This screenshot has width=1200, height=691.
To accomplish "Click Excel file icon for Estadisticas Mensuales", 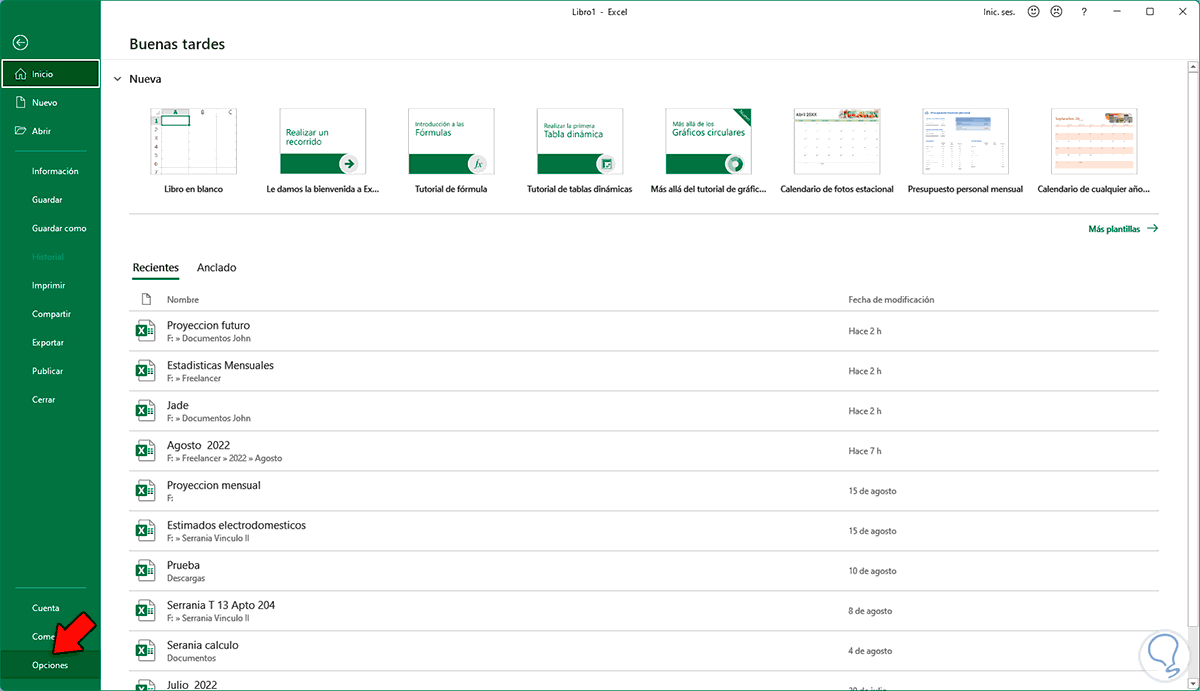I will [x=145, y=371].
